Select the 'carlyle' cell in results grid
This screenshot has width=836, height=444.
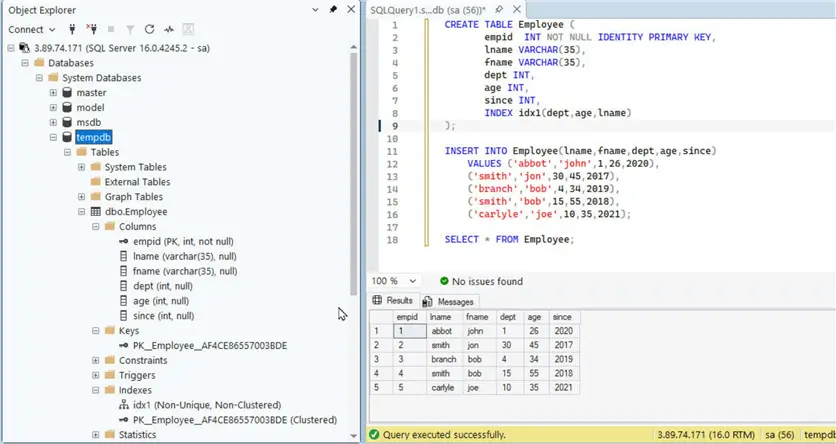point(445,388)
